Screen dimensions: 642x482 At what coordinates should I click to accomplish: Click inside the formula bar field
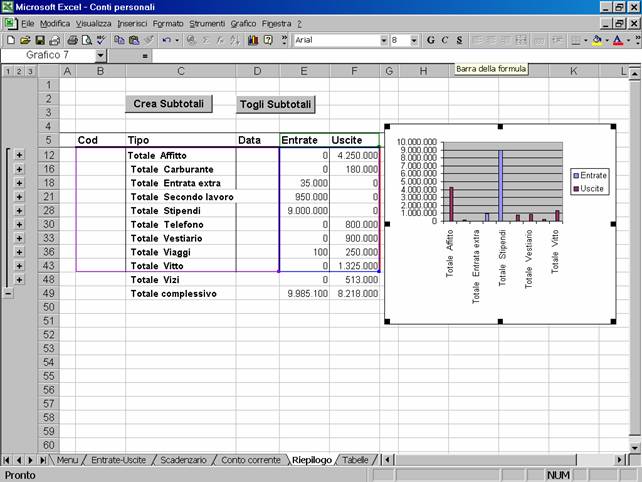(380, 56)
